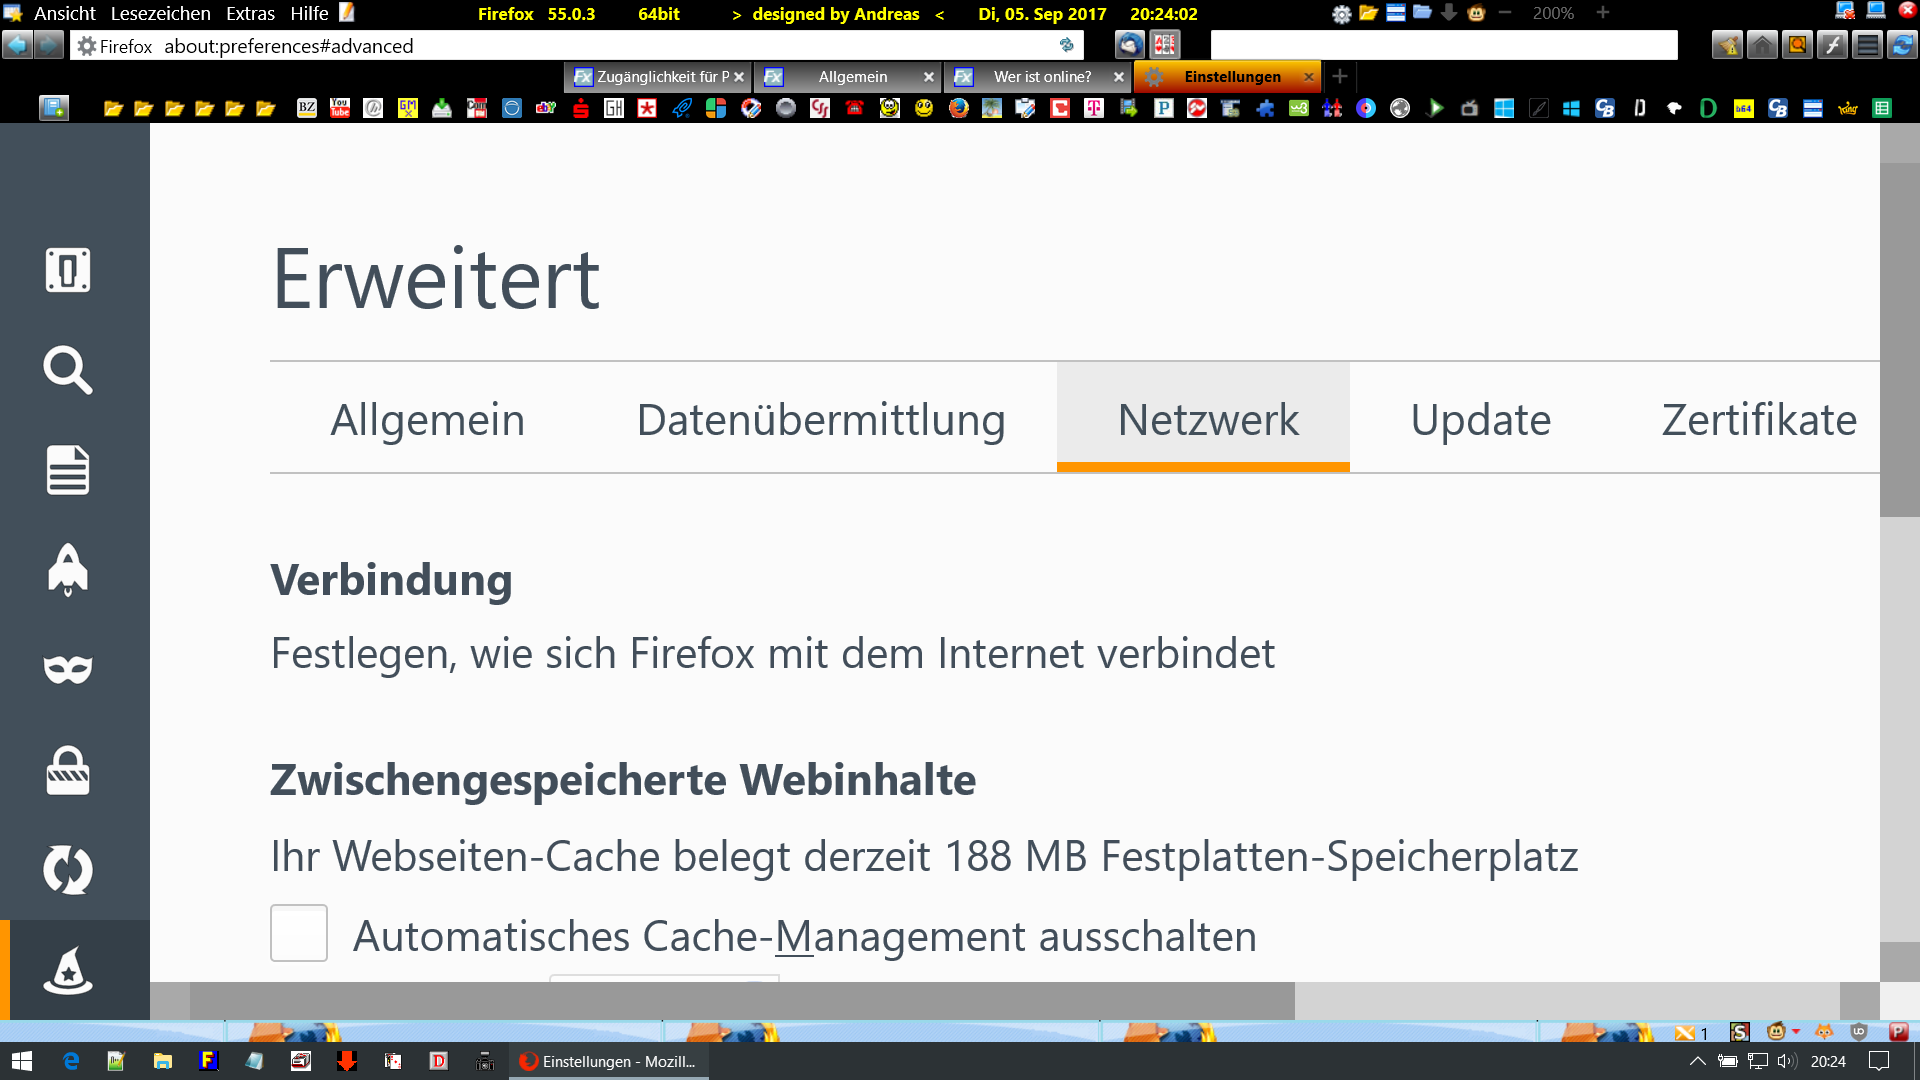Click the Thunderbird mail toolbar icon
This screenshot has width=1920, height=1080.
1130,45
